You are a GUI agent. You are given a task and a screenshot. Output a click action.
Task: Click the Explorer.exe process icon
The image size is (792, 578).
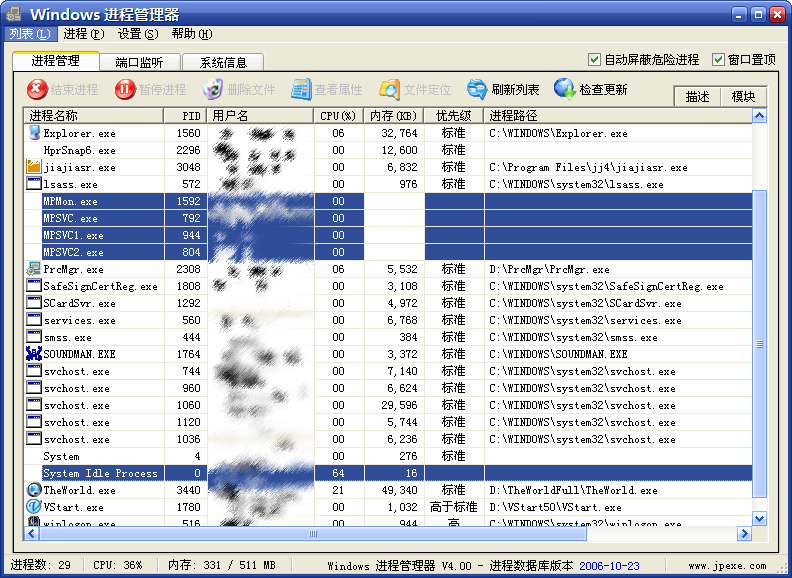tap(34, 133)
